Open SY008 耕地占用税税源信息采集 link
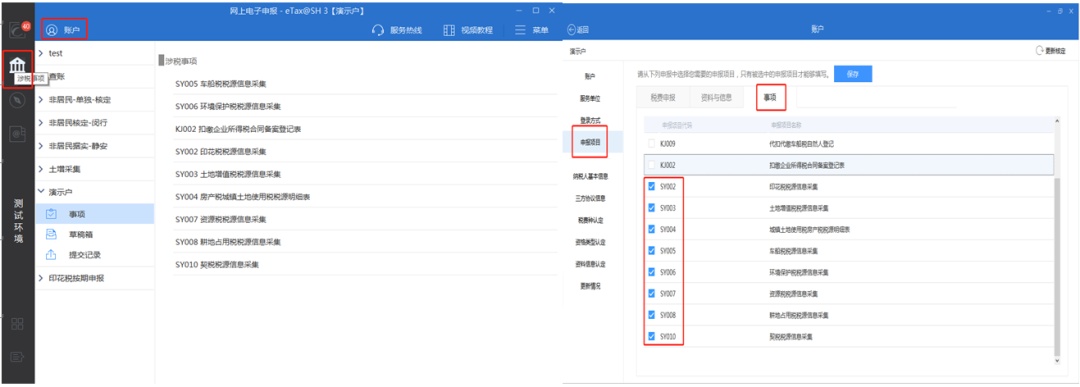Viewport: 1080px width, 387px height. pyautogui.click(x=227, y=242)
